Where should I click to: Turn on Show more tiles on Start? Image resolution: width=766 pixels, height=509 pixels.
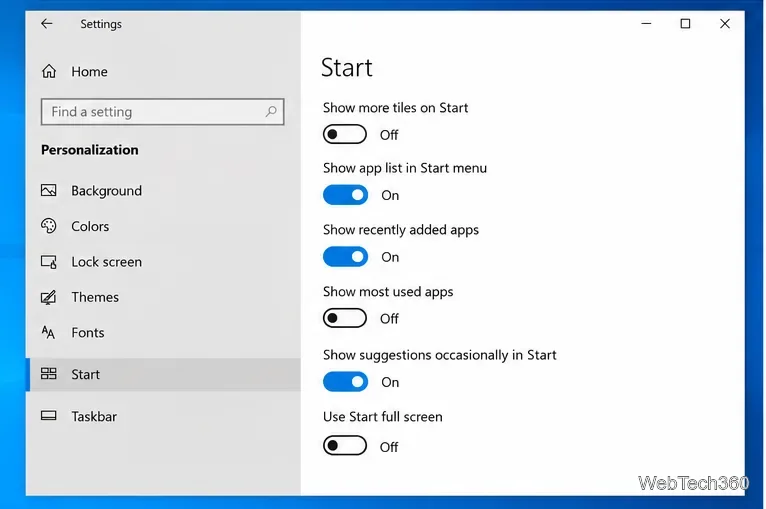pos(345,134)
